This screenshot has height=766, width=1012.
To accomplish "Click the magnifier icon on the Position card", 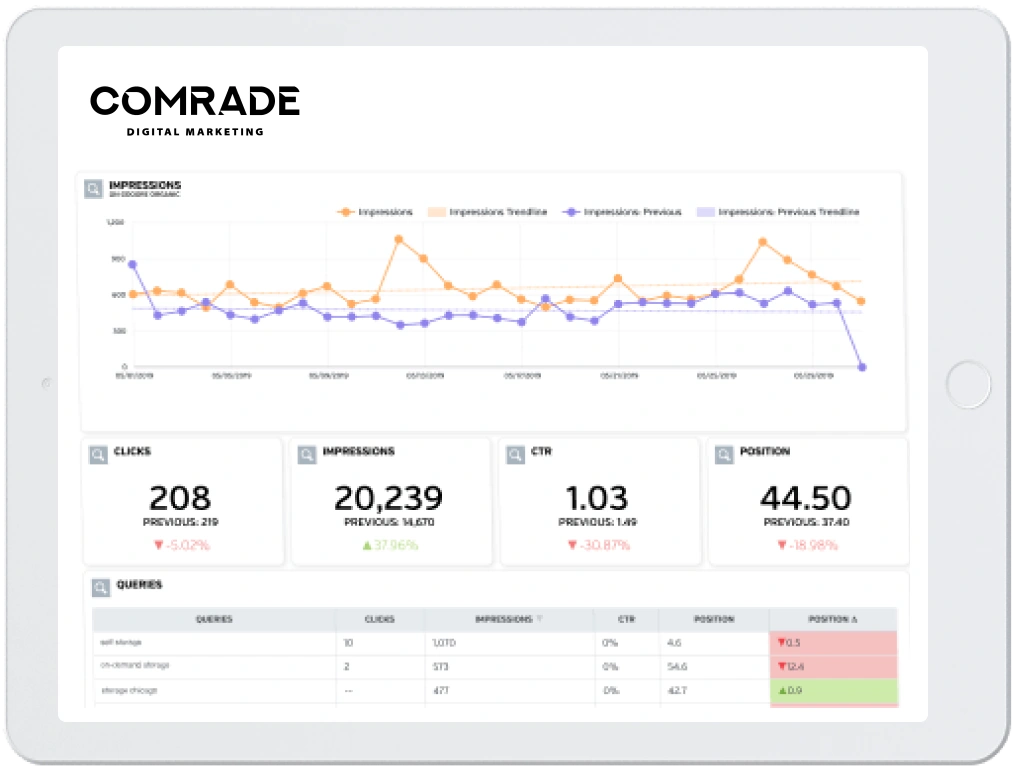I will click(723, 452).
